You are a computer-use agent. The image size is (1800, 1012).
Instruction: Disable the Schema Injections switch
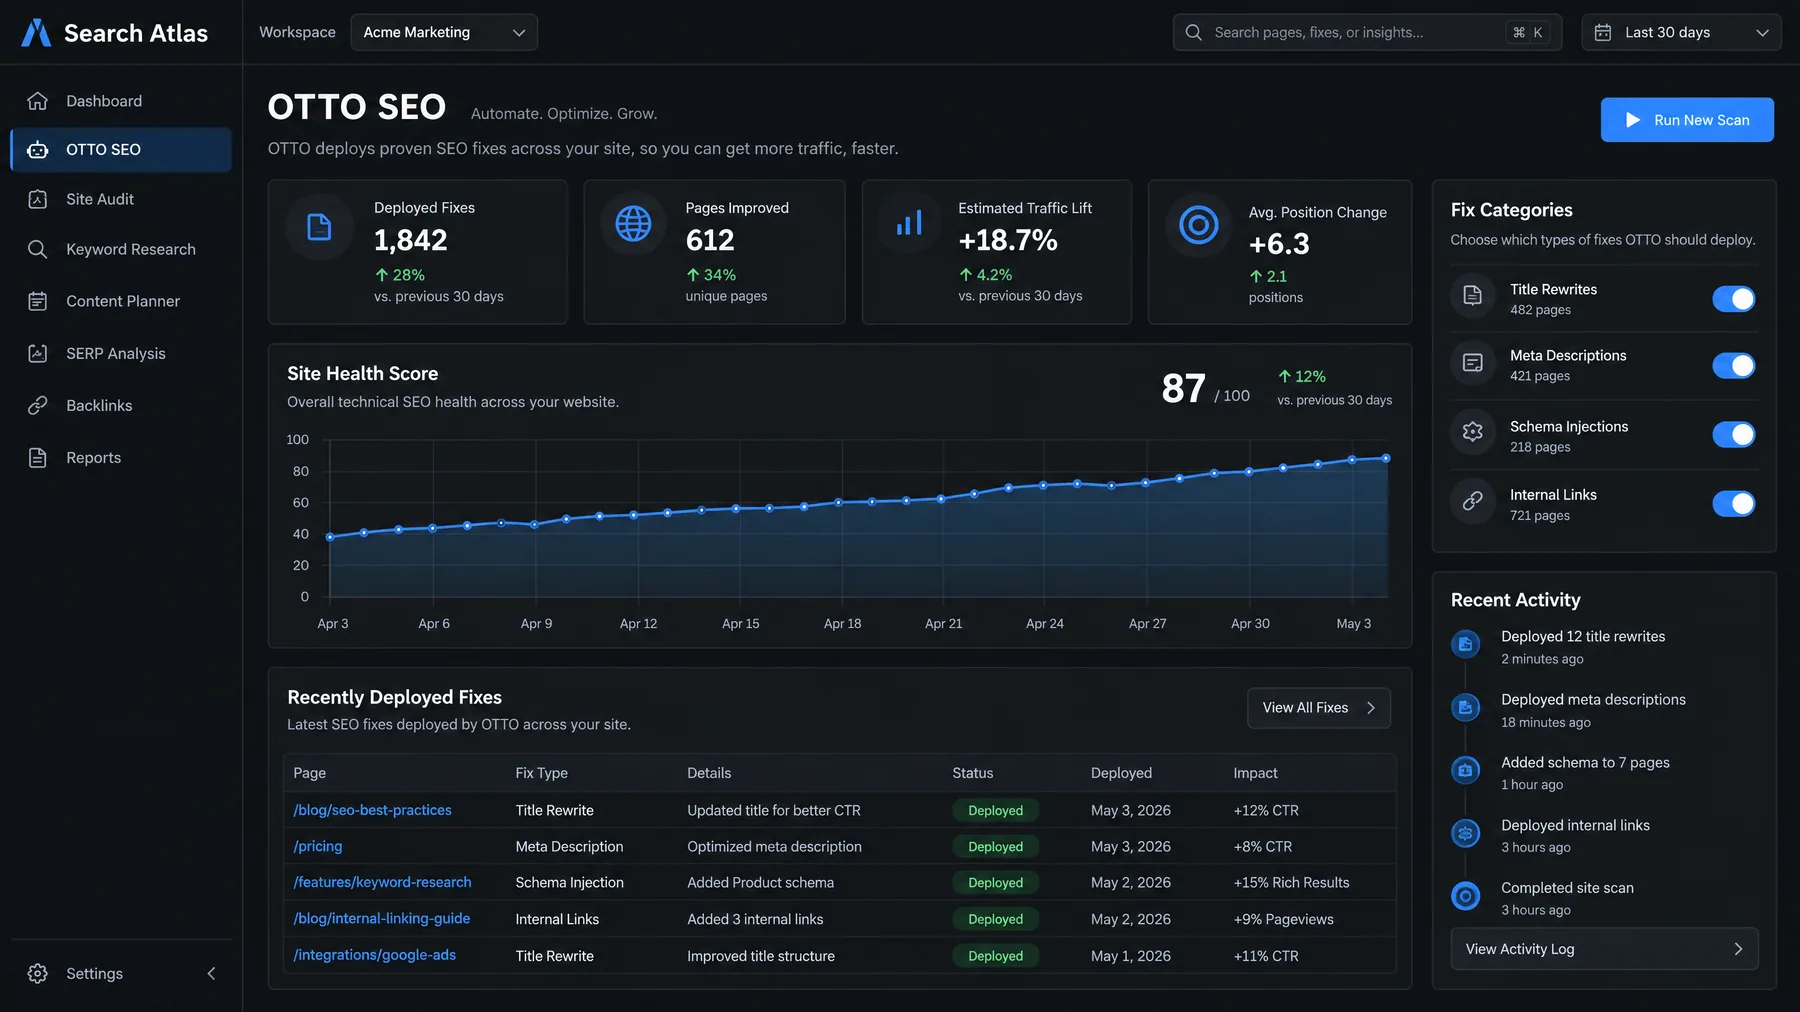(x=1734, y=434)
